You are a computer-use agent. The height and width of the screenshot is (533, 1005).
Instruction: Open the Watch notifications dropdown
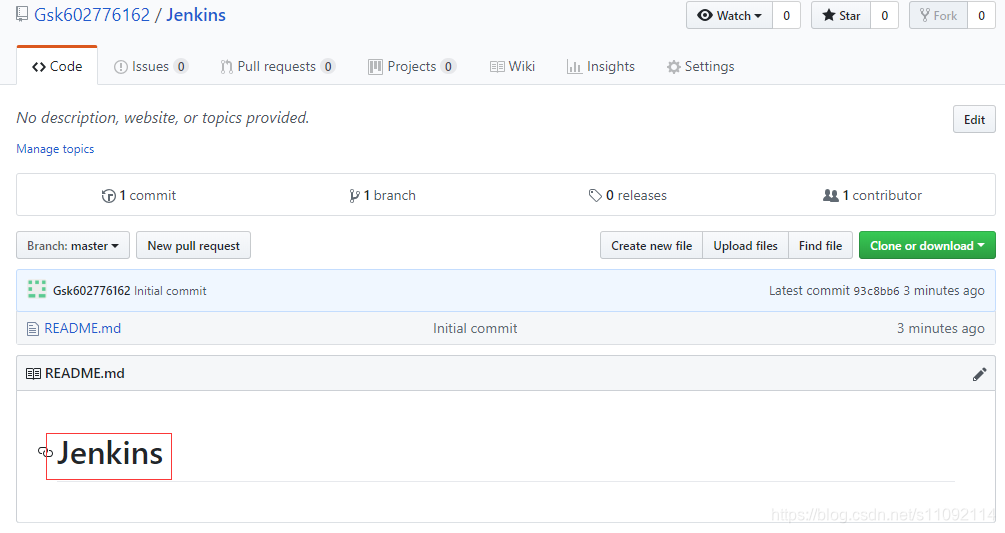729,15
